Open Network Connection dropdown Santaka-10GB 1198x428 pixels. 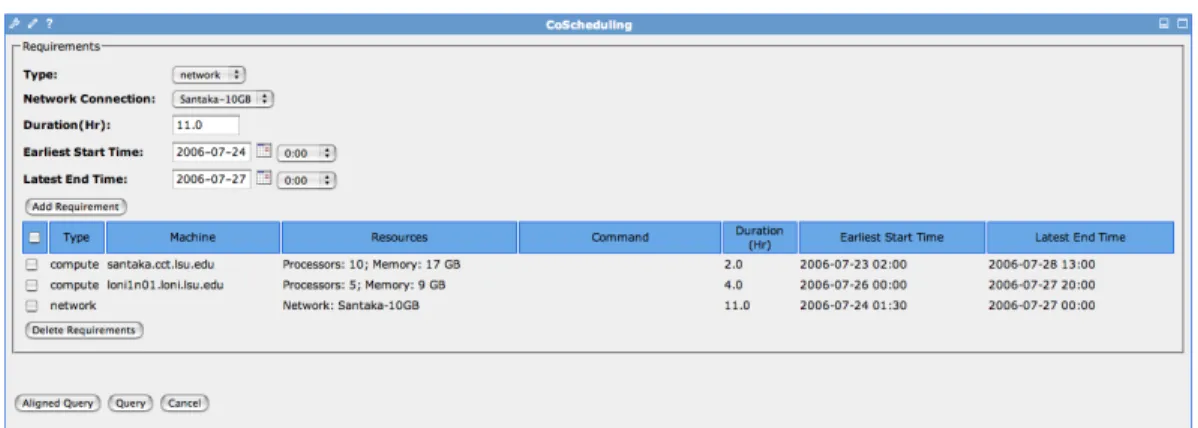point(222,99)
